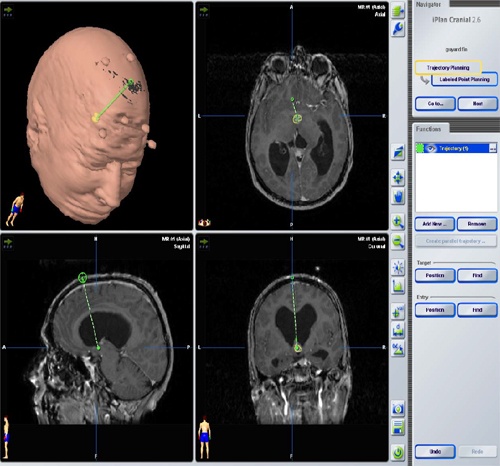
Task: Open the histogram advanced windowing icon
Action: [x=398, y=286]
